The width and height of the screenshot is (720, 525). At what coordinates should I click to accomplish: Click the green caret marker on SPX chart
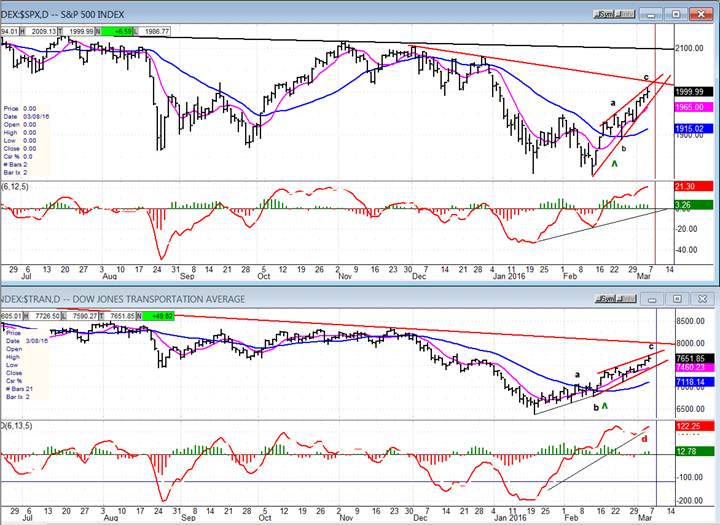pos(614,164)
